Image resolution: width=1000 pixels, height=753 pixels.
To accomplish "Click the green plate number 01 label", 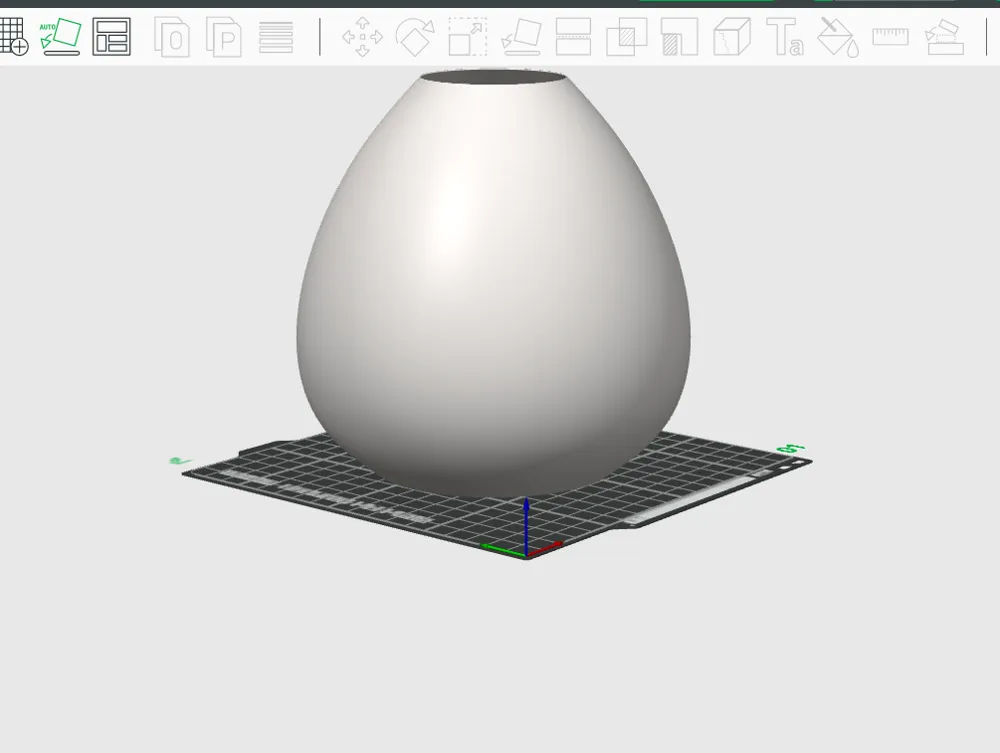I will click(x=791, y=449).
